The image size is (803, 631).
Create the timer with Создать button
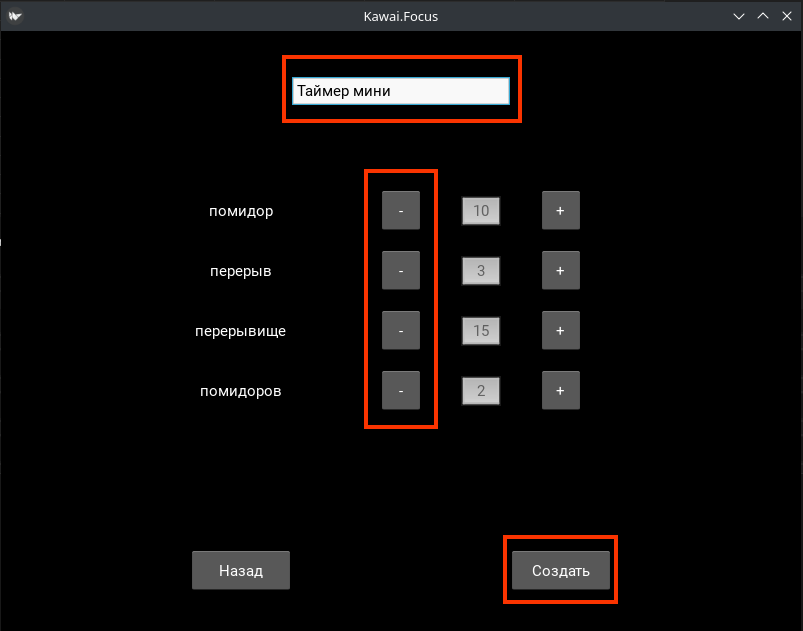click(x=561, y=571)
